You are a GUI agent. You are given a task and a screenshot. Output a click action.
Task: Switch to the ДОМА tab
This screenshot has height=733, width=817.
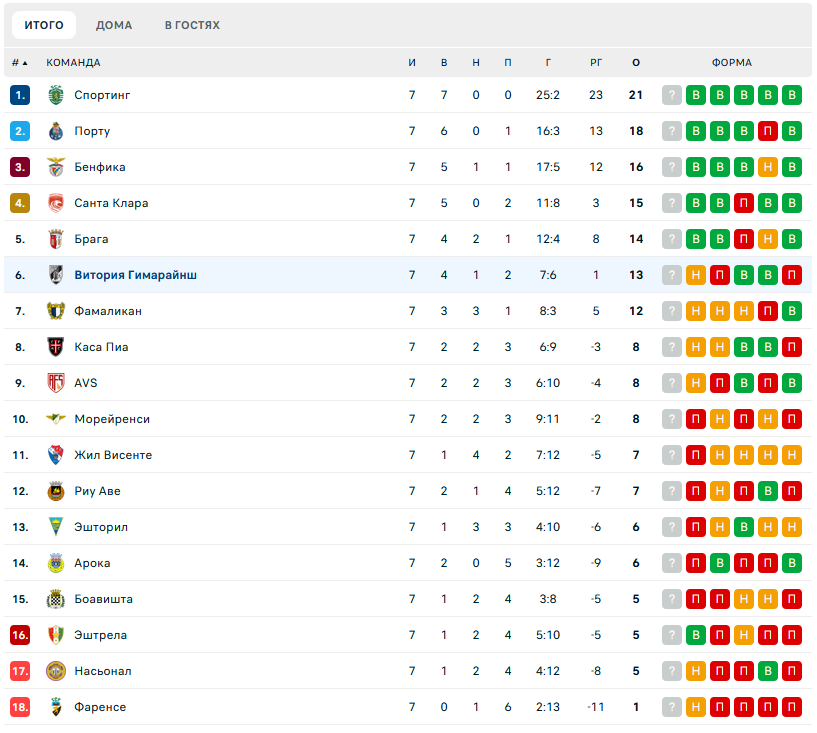(x=114, y=25)
